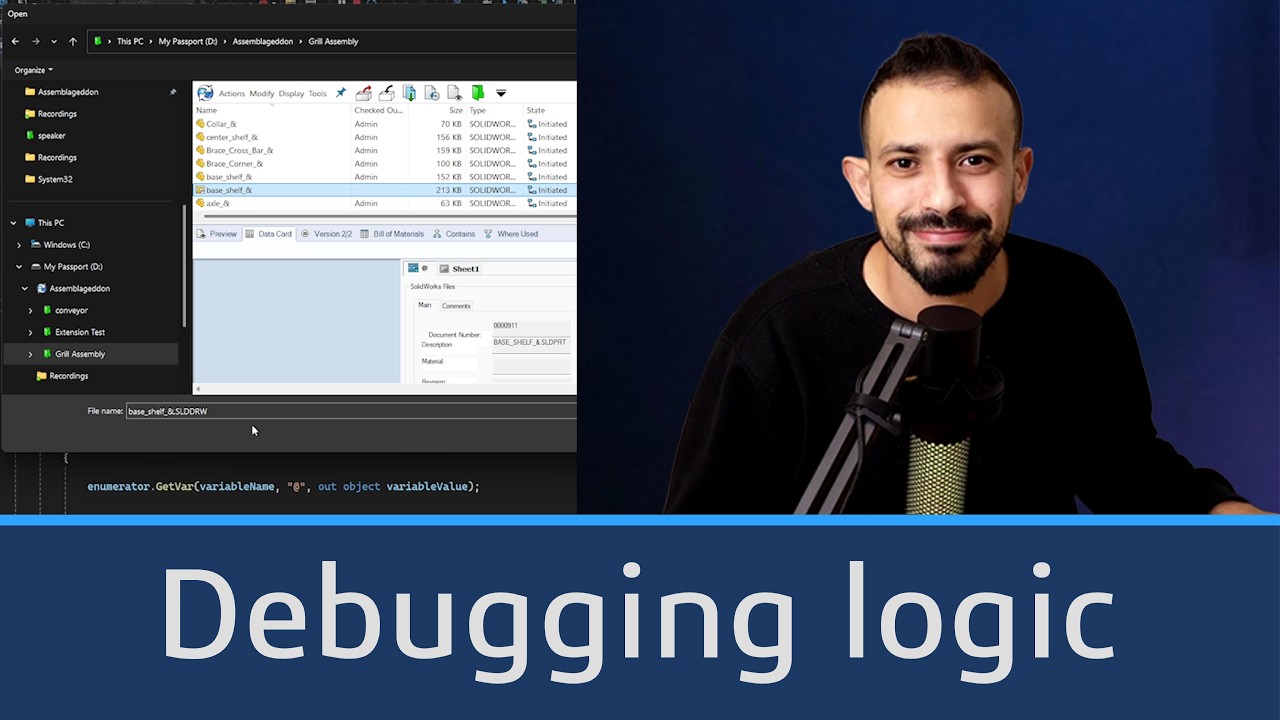This screenshot has height=720, width=1280.
Task: Open the Tools menu
Action: pyautogui.click(x=317, y=94)
